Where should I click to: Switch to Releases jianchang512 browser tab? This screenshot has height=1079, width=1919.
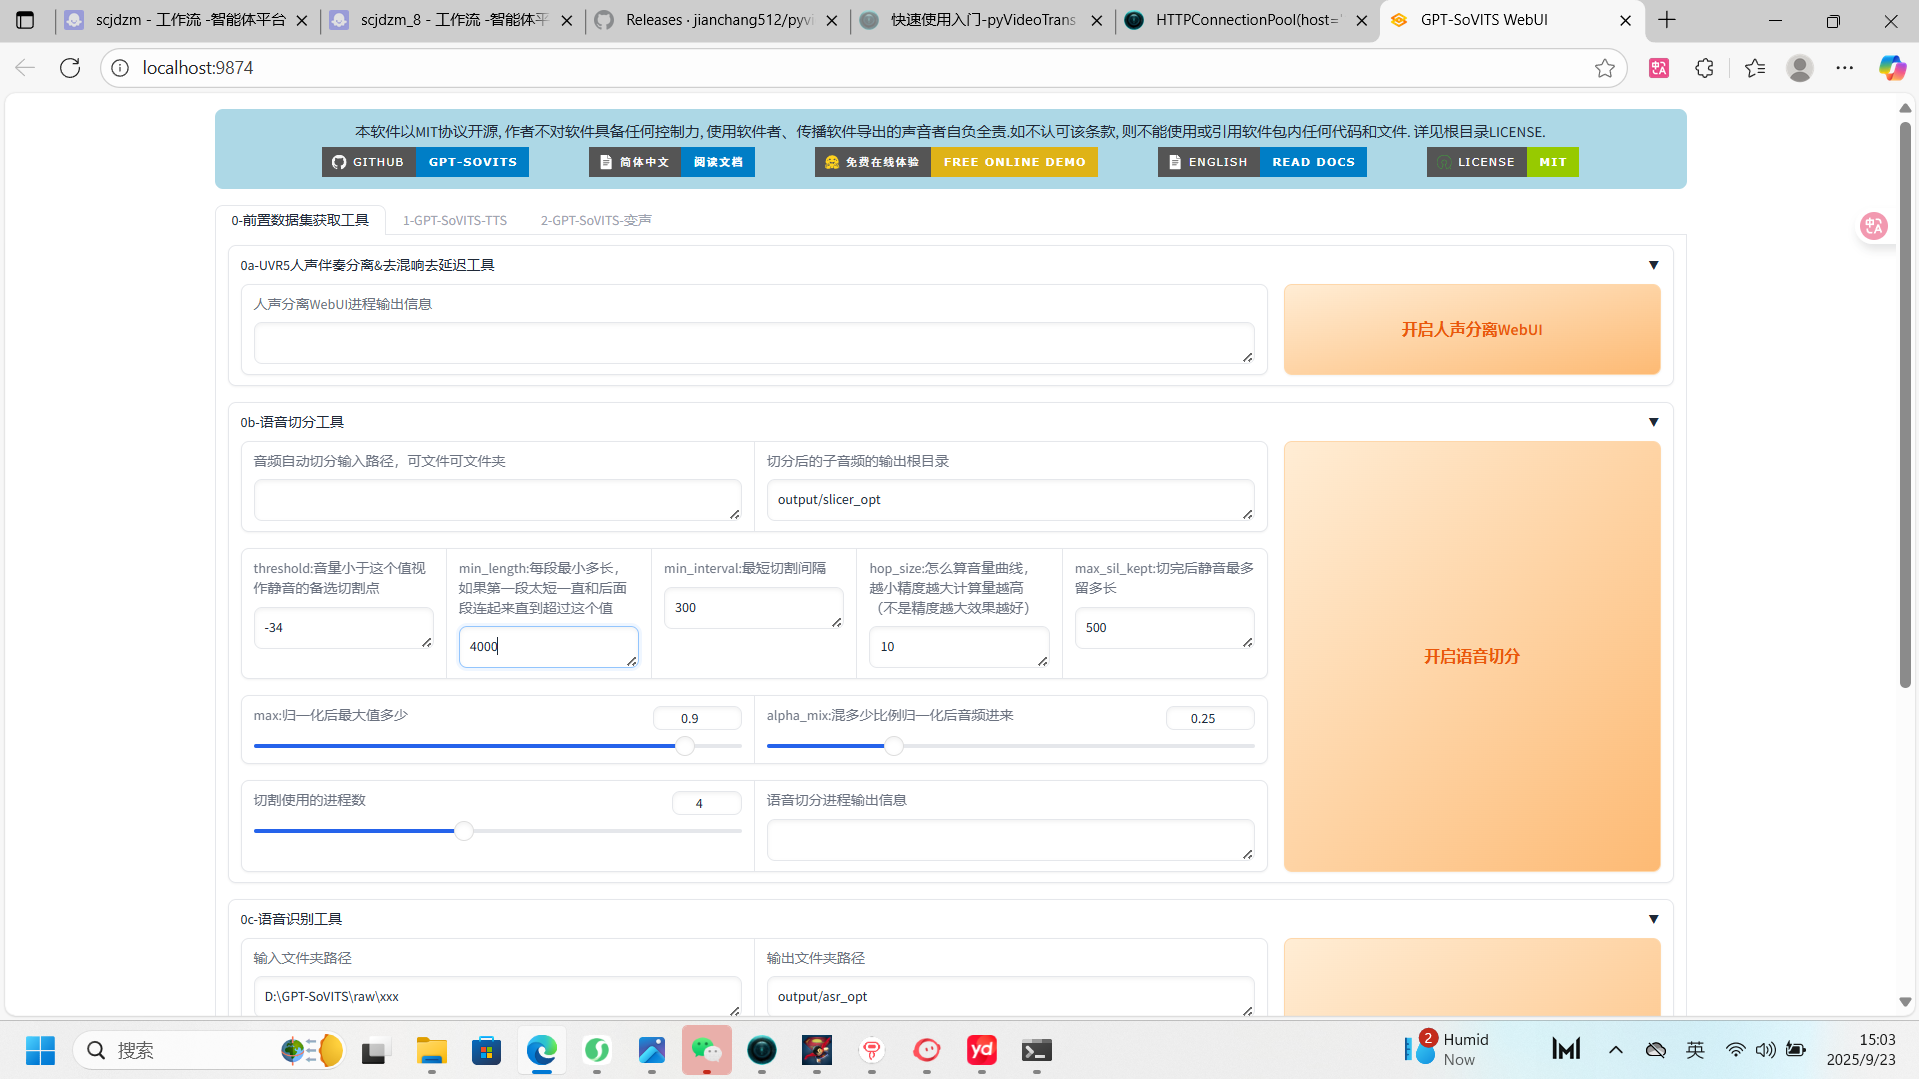(716, 20)
